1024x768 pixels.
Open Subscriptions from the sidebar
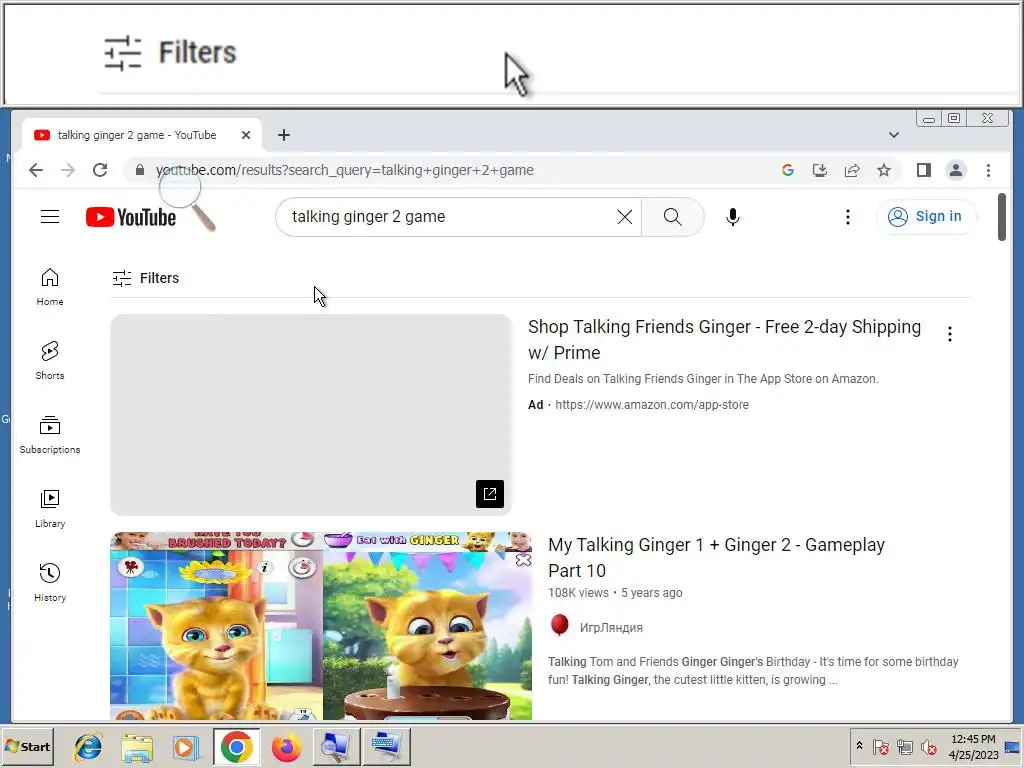pos(50,434)
